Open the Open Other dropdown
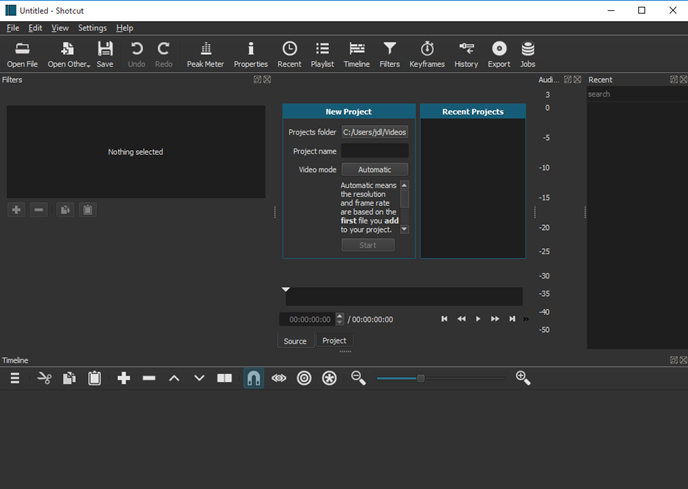688x489 pixels. click(68, 54)
